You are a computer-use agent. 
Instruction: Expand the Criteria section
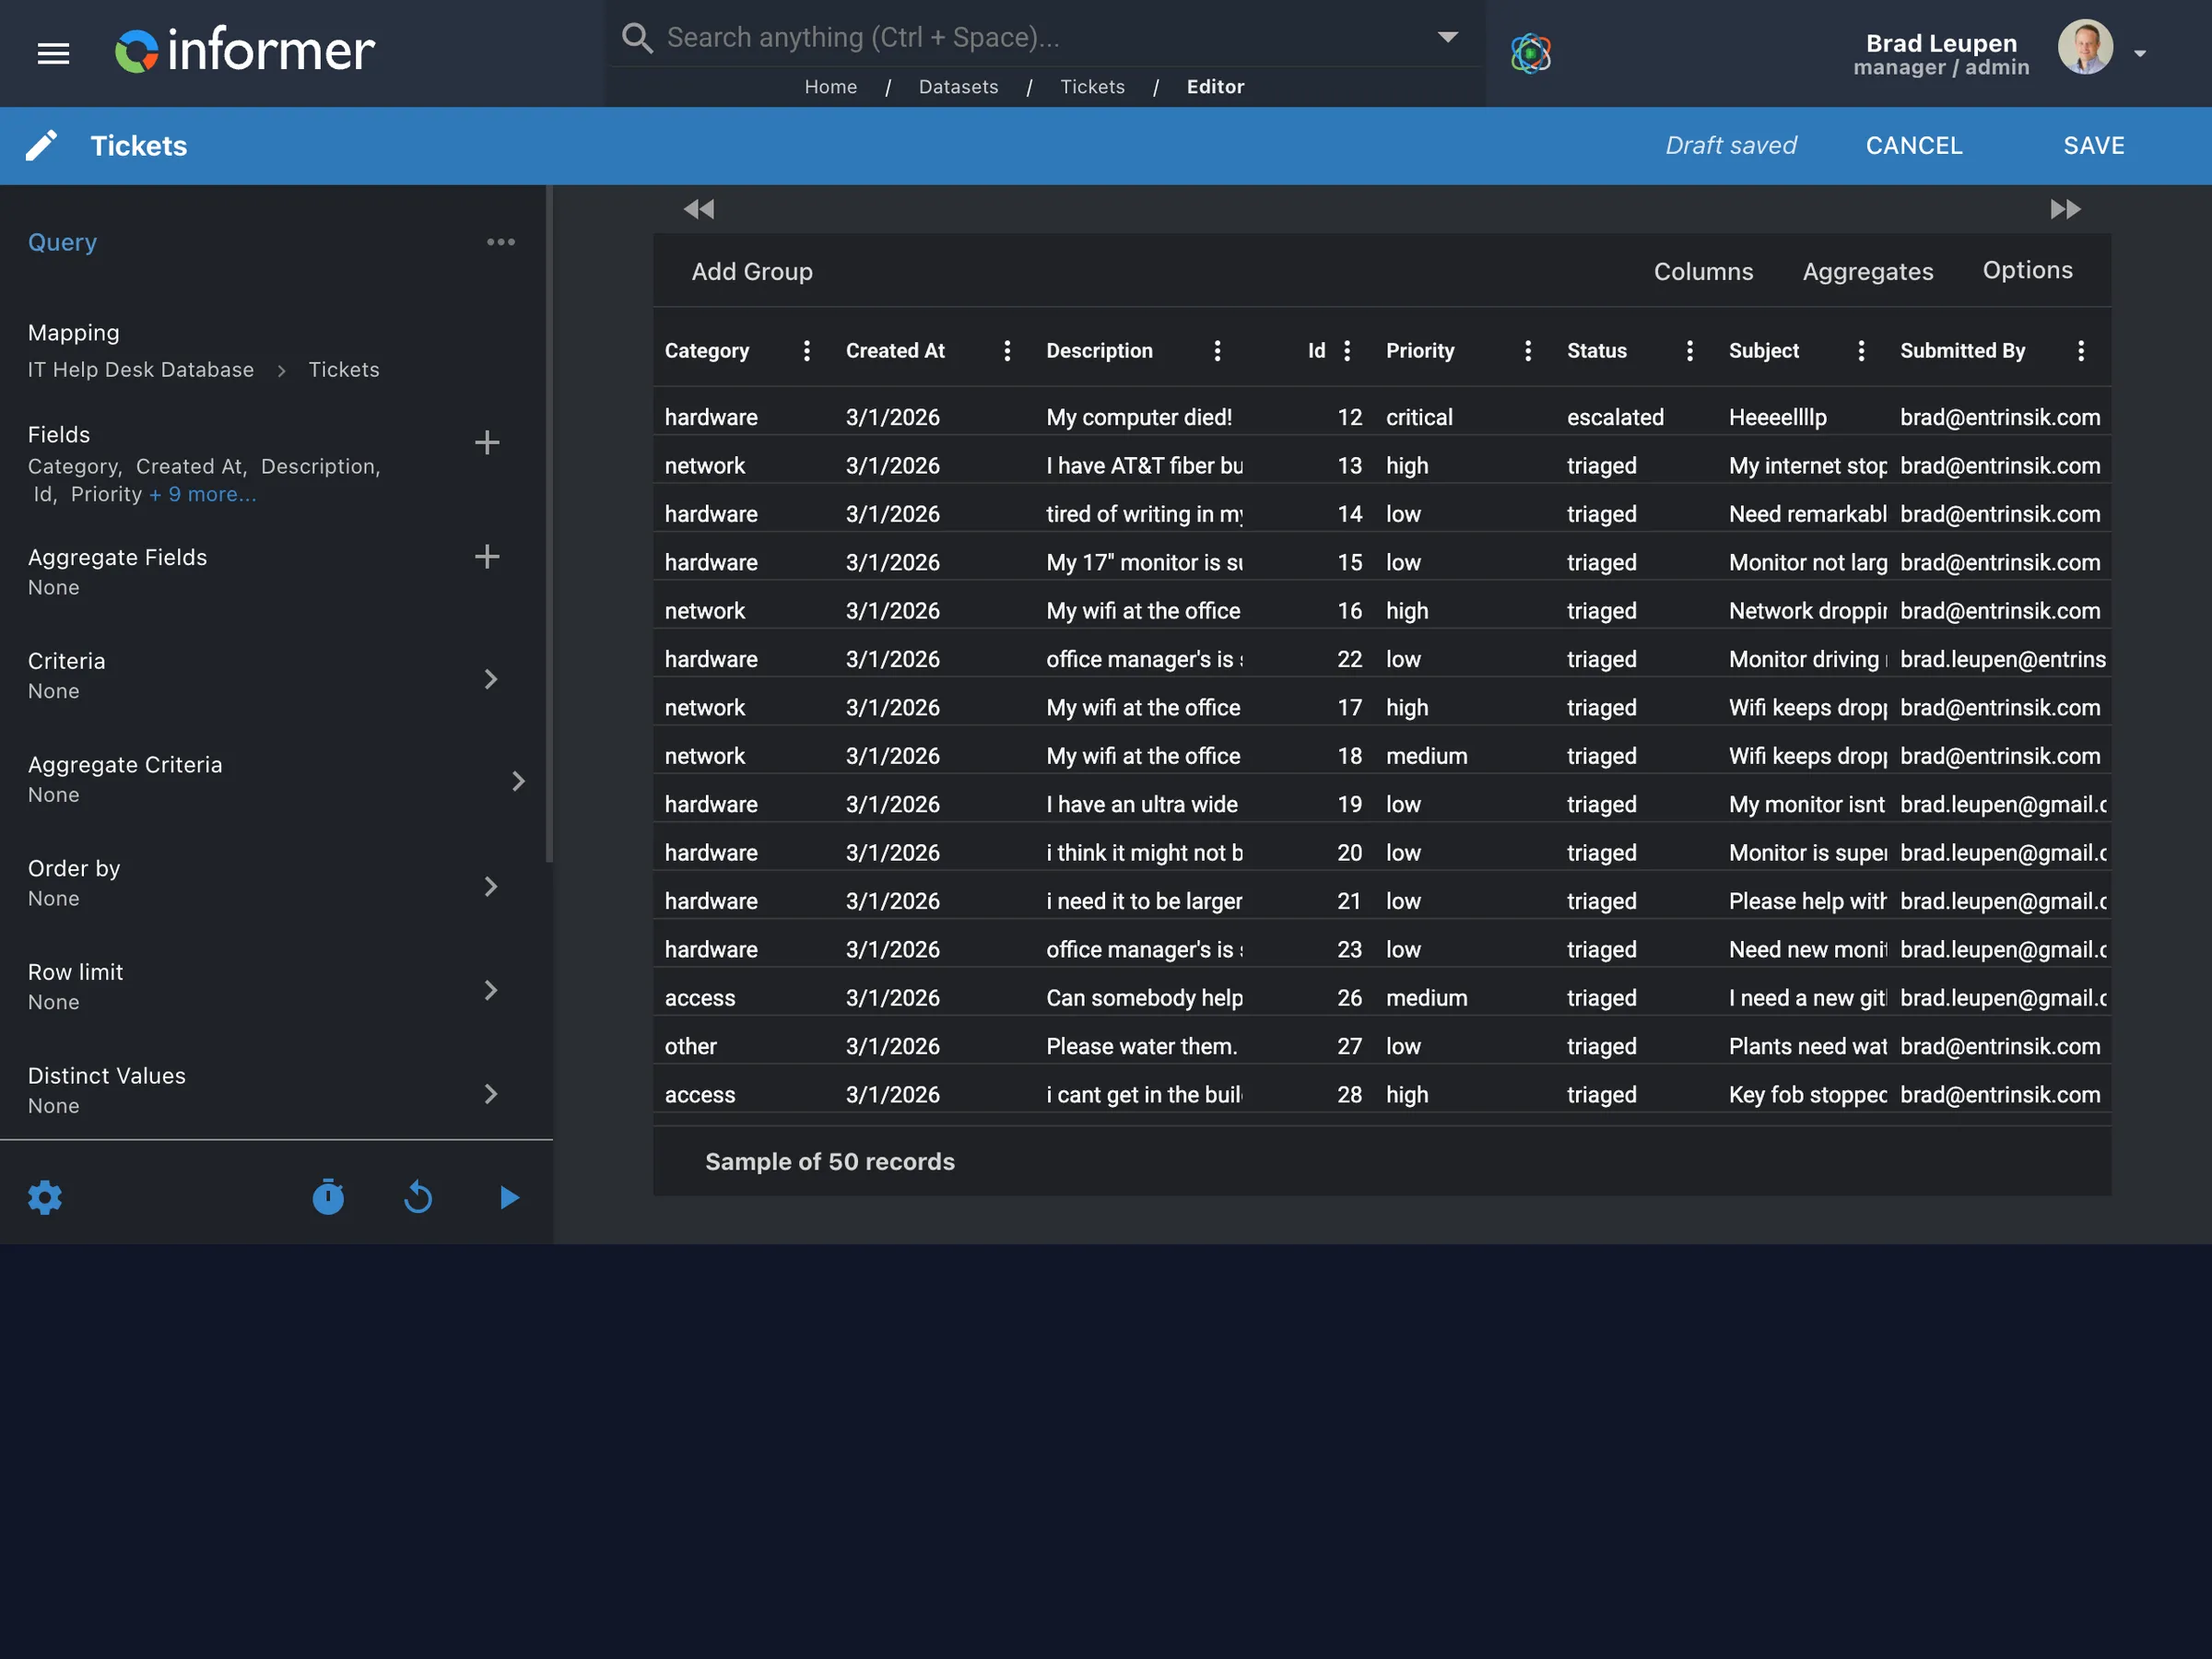tap(491, 679)
